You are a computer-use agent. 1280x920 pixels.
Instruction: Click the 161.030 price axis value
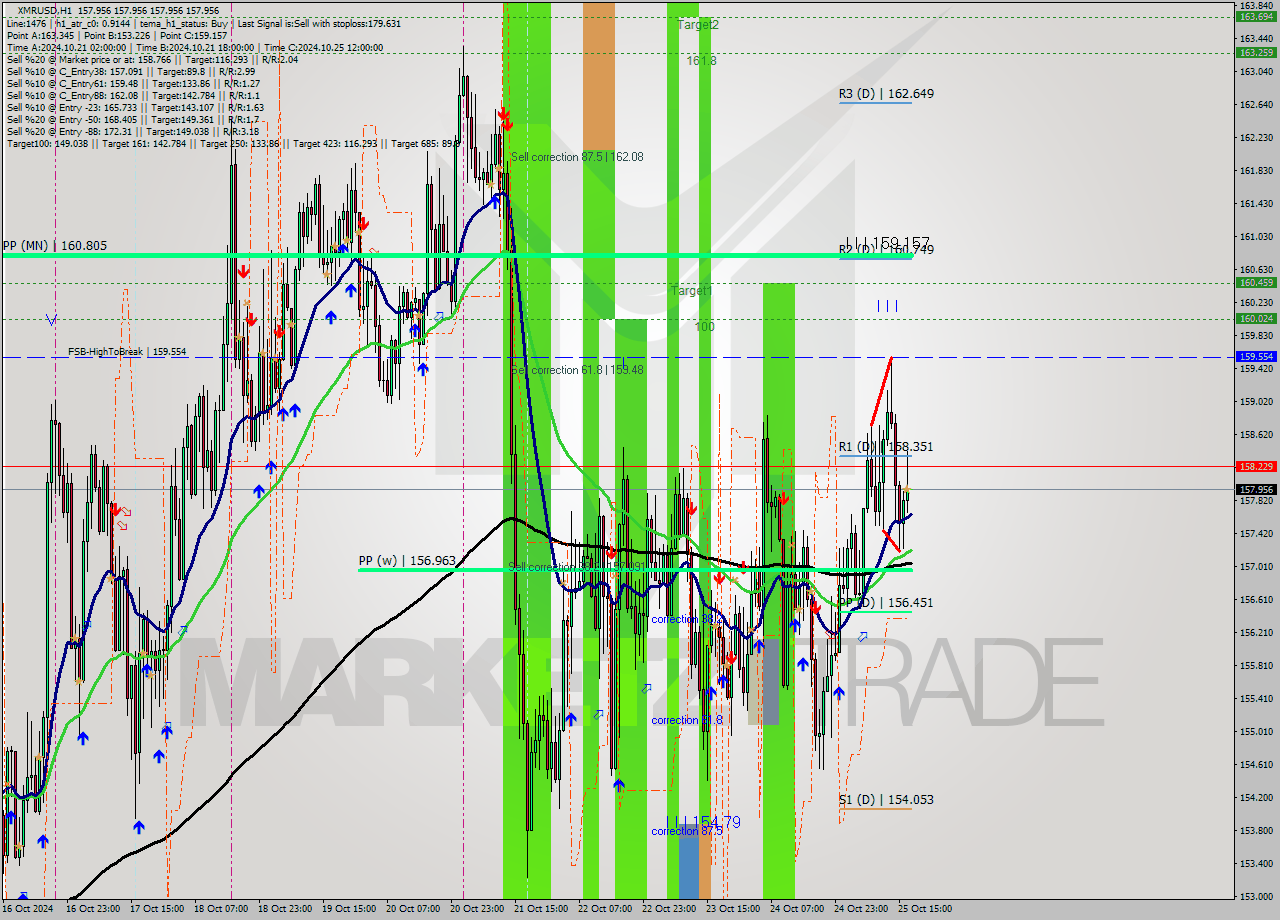tap(1255, 236)
